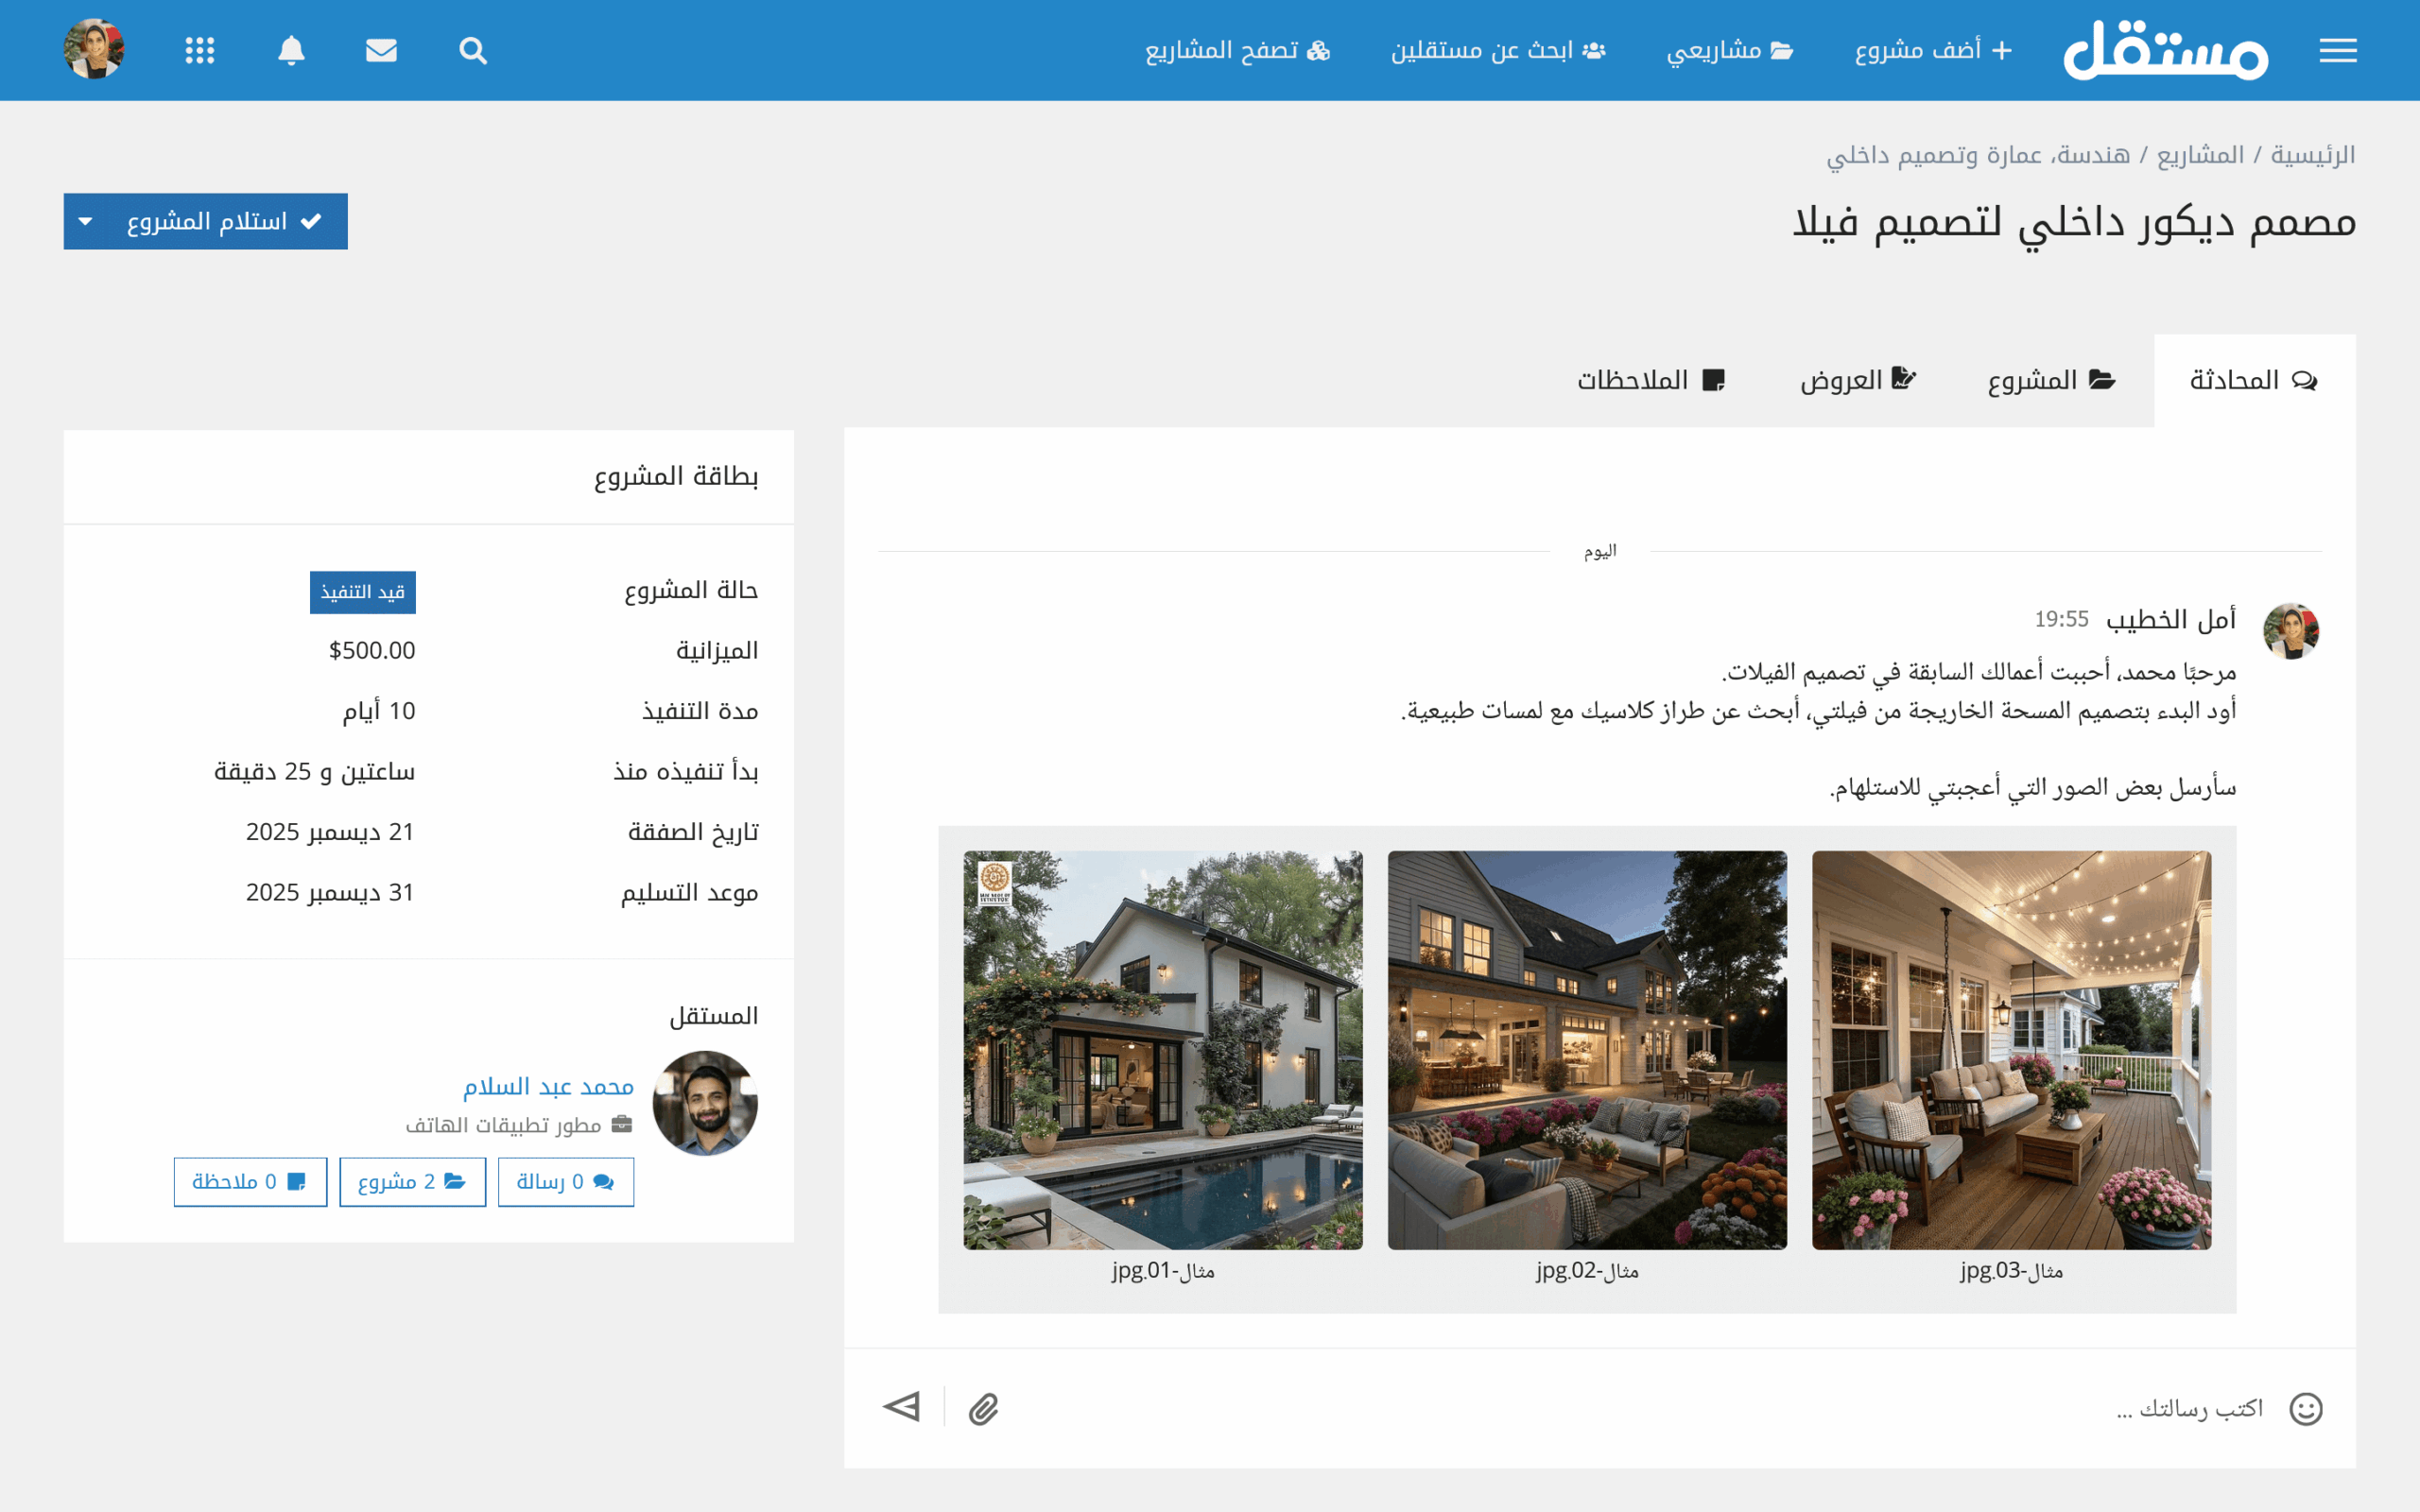Screen dimensions: 2420x1512
Task: Open the messages envelope icon
Action: (x=381, y=50)
